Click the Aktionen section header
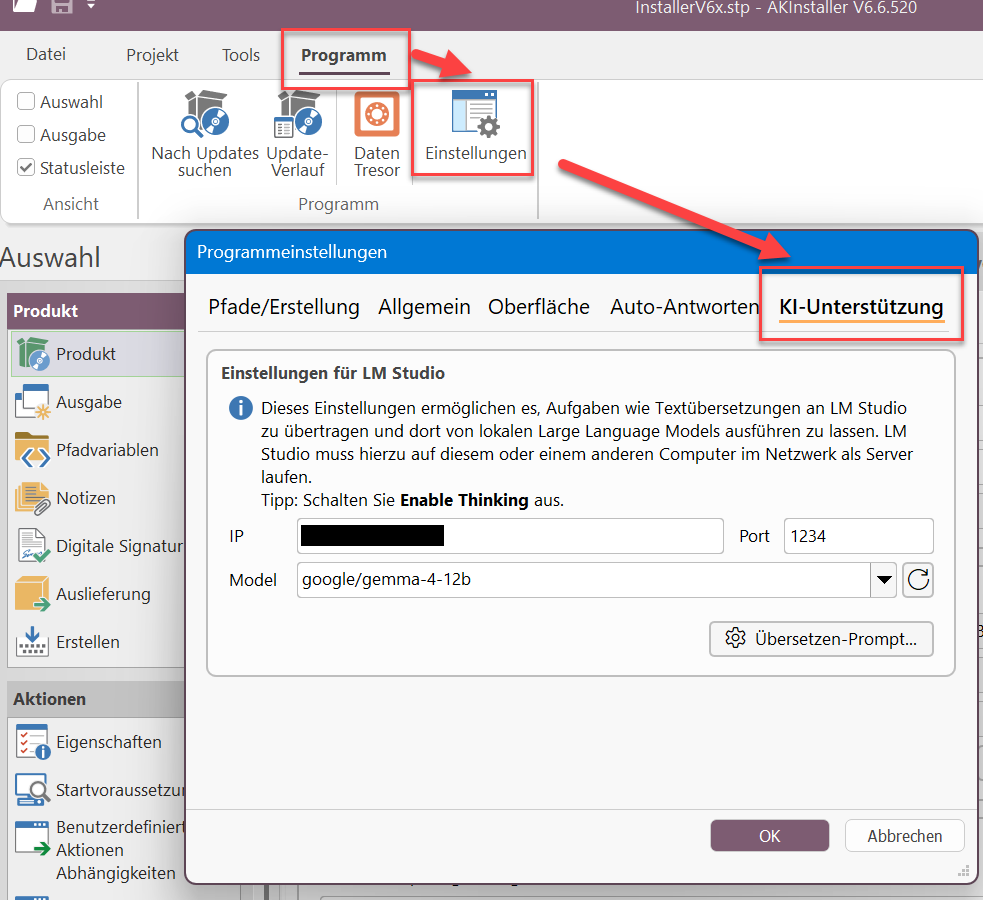Viewport: 983px width, 900px height. pyautogui.click(x=98, y=699)
